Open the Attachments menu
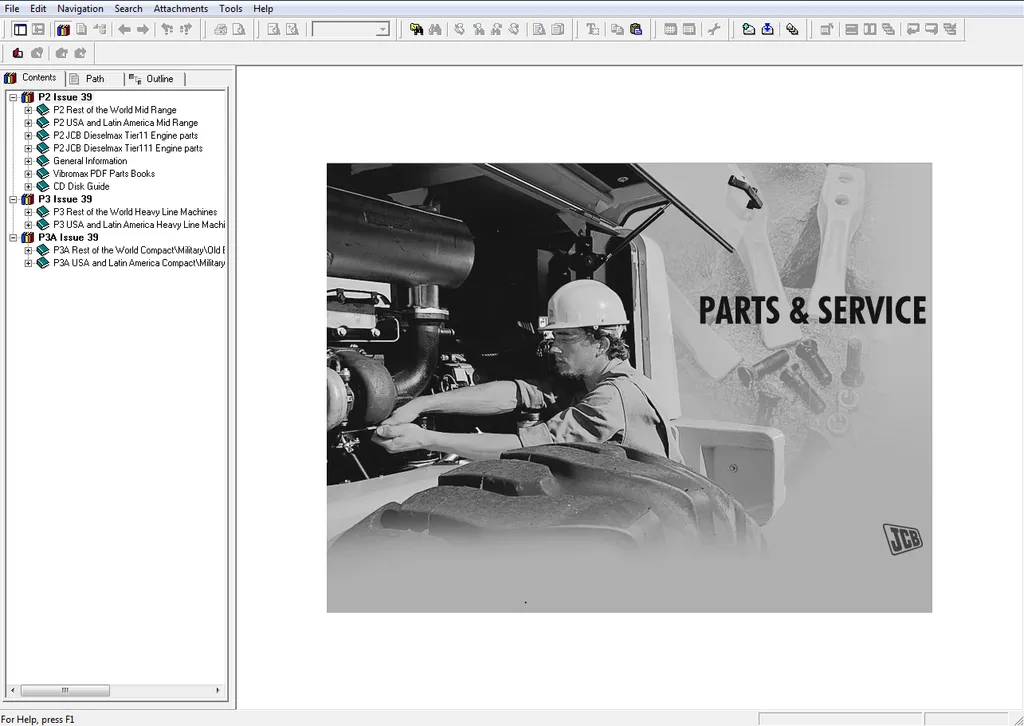This screenshot has width=1024, height=726. 180,8
